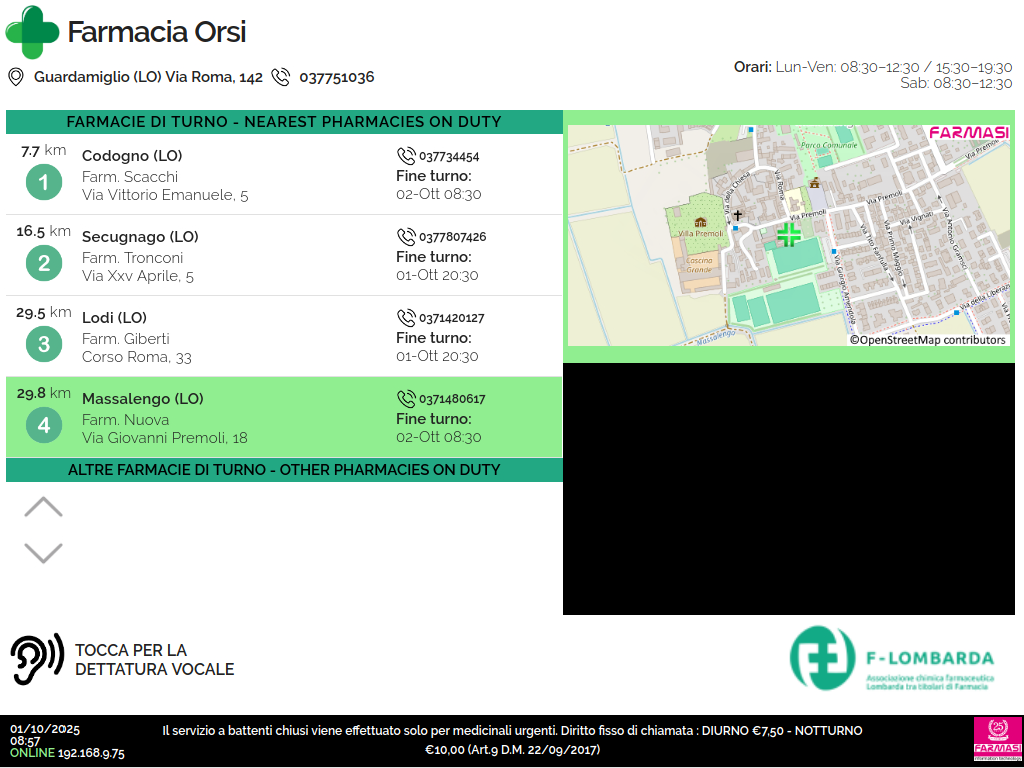
Task: Select number 2 circle for Secugnago pharmacy
Action: [x=44, y=264]
